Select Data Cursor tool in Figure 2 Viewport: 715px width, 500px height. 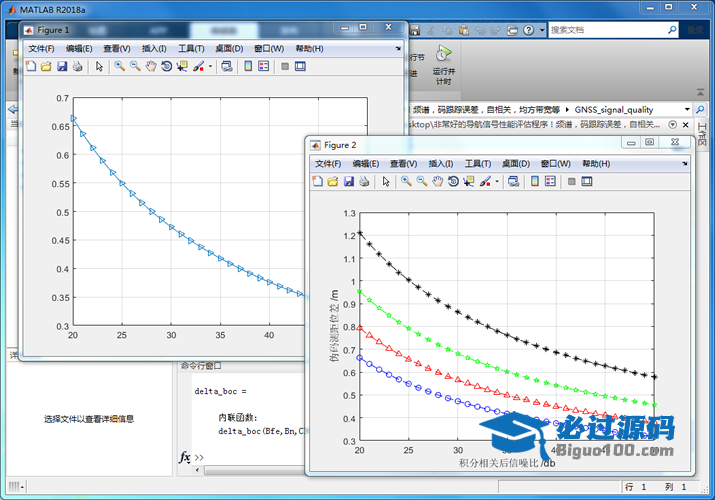click(468, 182)
